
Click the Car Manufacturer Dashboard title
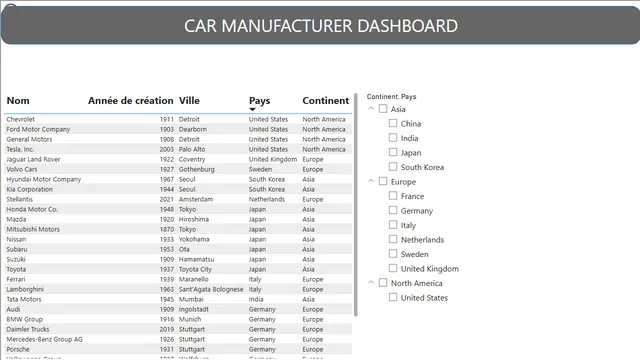[321, 26]
